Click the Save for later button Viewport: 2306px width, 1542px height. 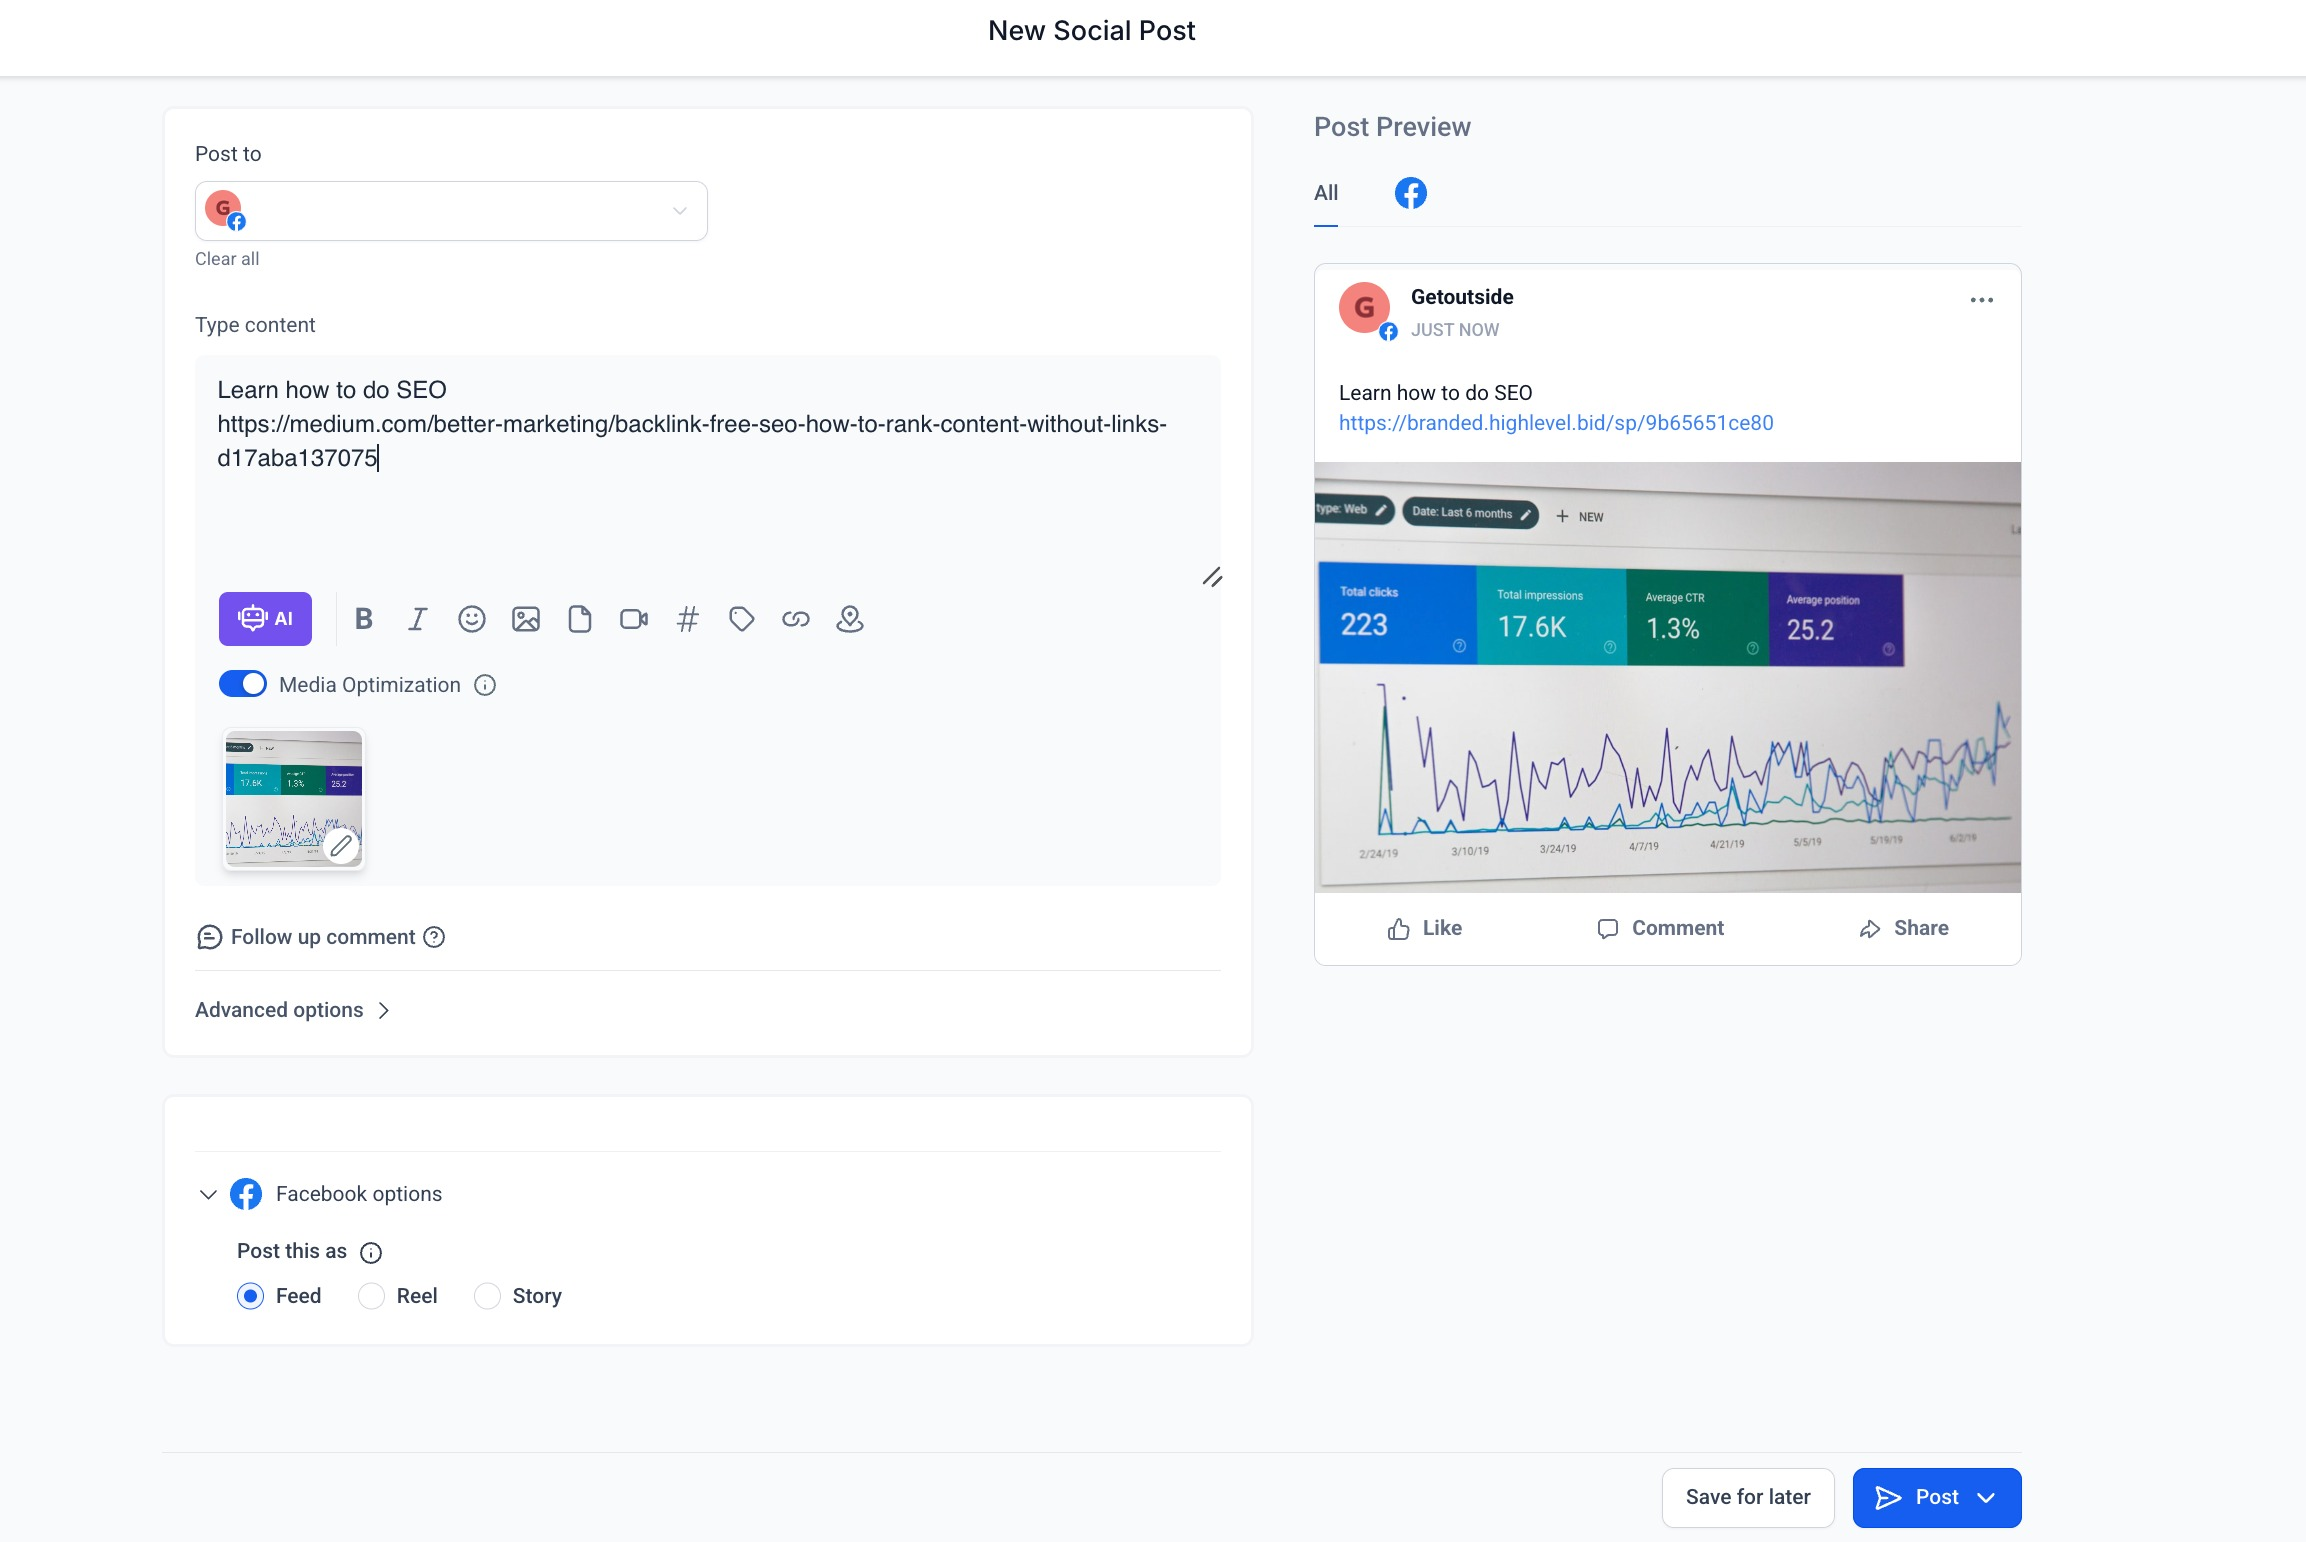coord(1747,1497)
